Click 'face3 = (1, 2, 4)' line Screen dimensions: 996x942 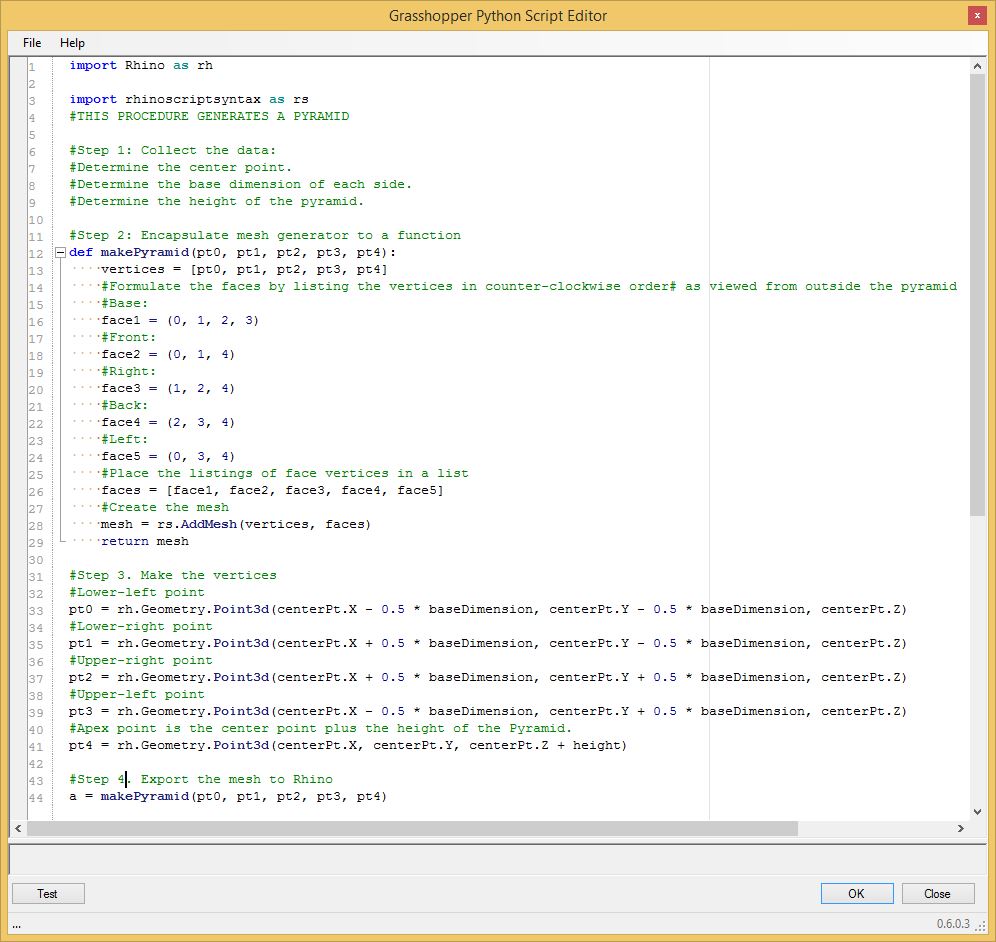(168, 389)
